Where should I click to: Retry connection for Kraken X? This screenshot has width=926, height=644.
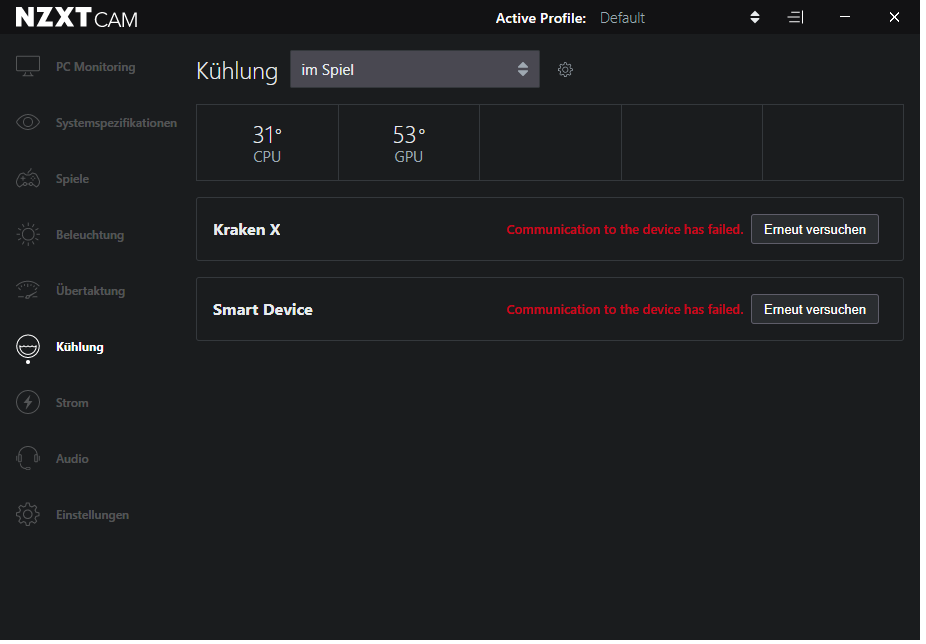tap(814, 229)
